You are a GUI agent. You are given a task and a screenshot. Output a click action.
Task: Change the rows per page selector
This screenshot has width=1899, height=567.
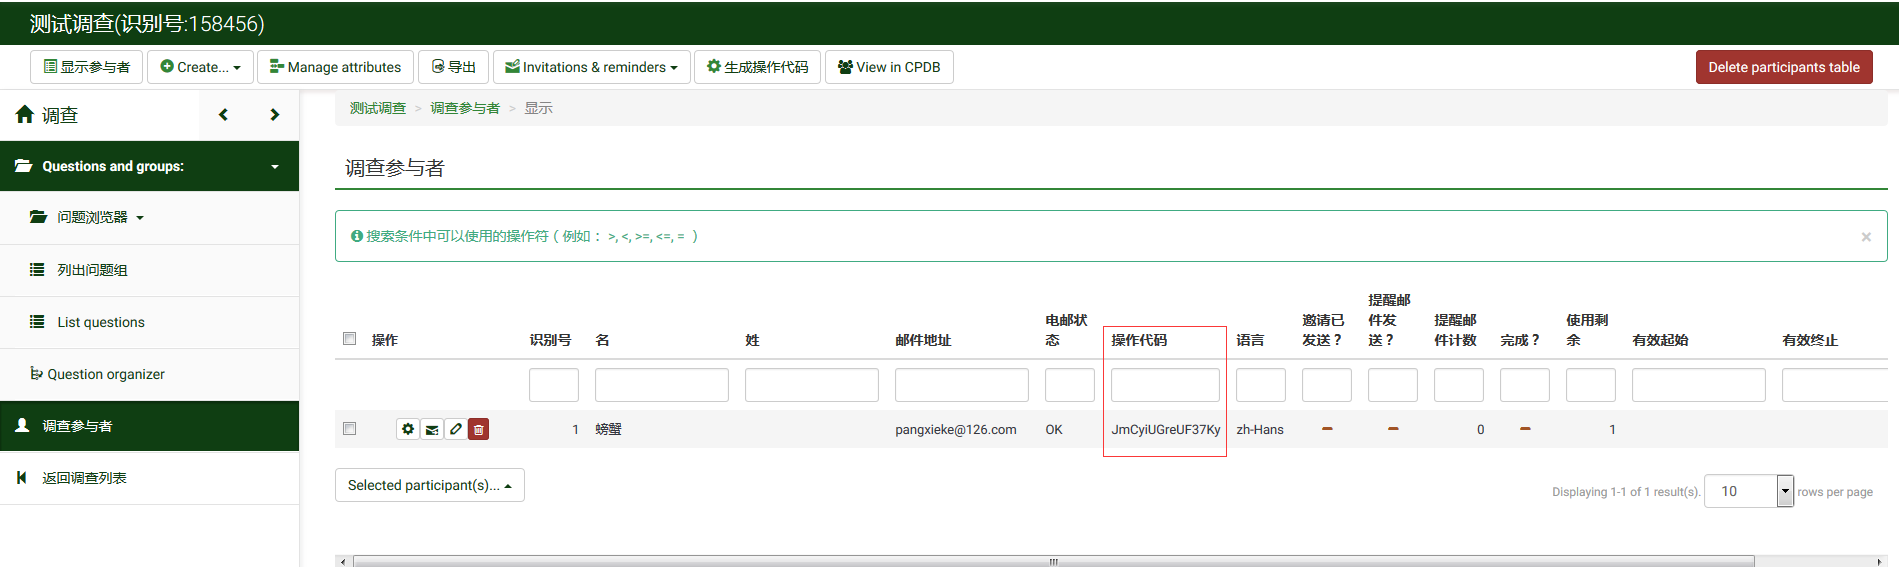pyautogui.click(x=1748, y=491)
